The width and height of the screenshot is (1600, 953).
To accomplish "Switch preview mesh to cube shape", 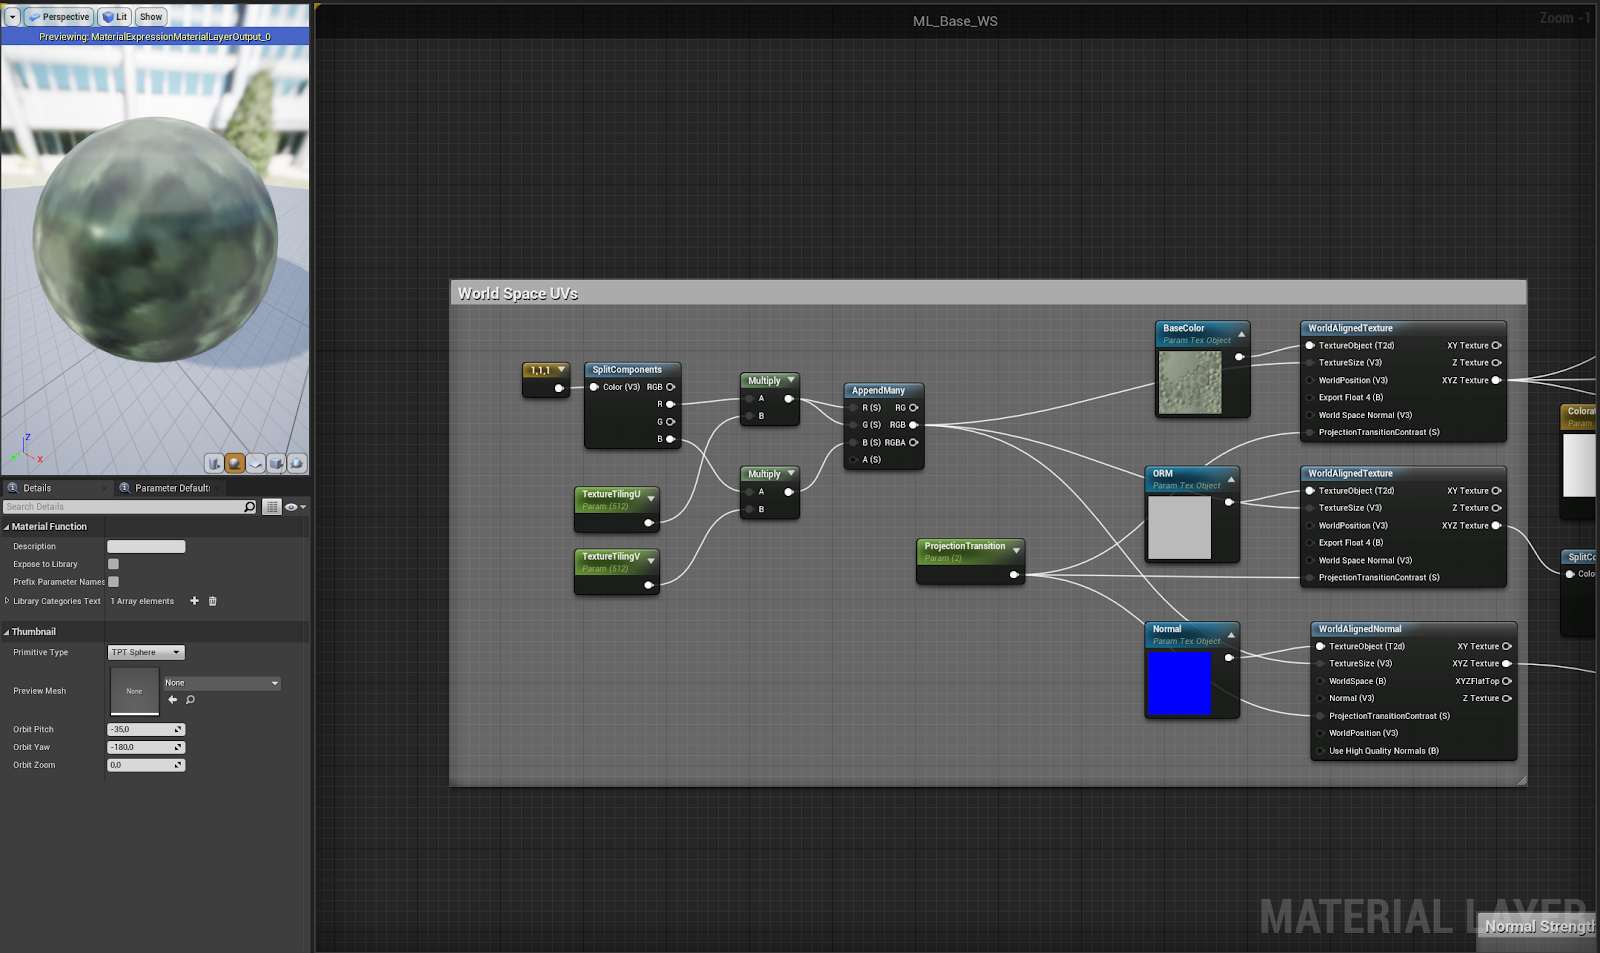I will pyautogui.click(x=276, y=463).
